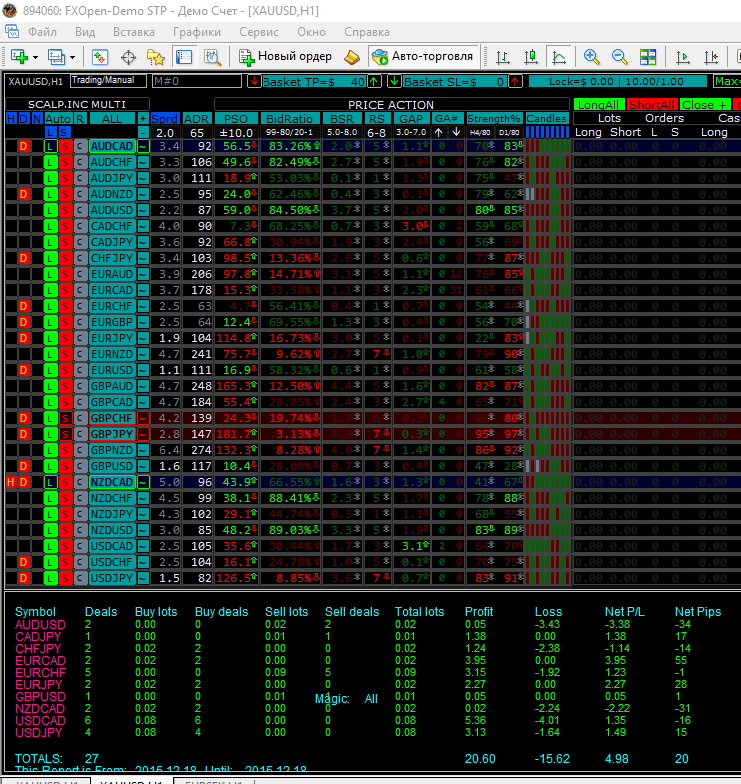Screen dimensions: 741x784
Task: Raise Basket TP with the green up arrow
Action: pos(374,81)
